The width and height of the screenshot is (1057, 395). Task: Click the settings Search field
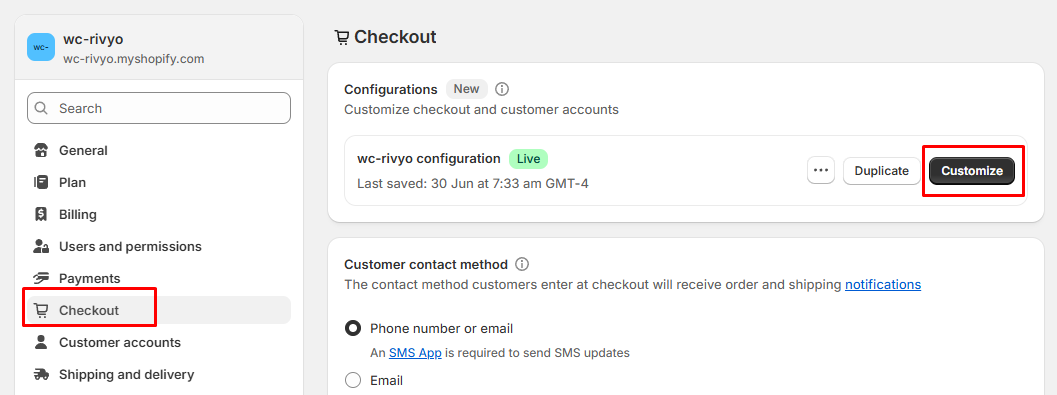[x=159, y=108]
